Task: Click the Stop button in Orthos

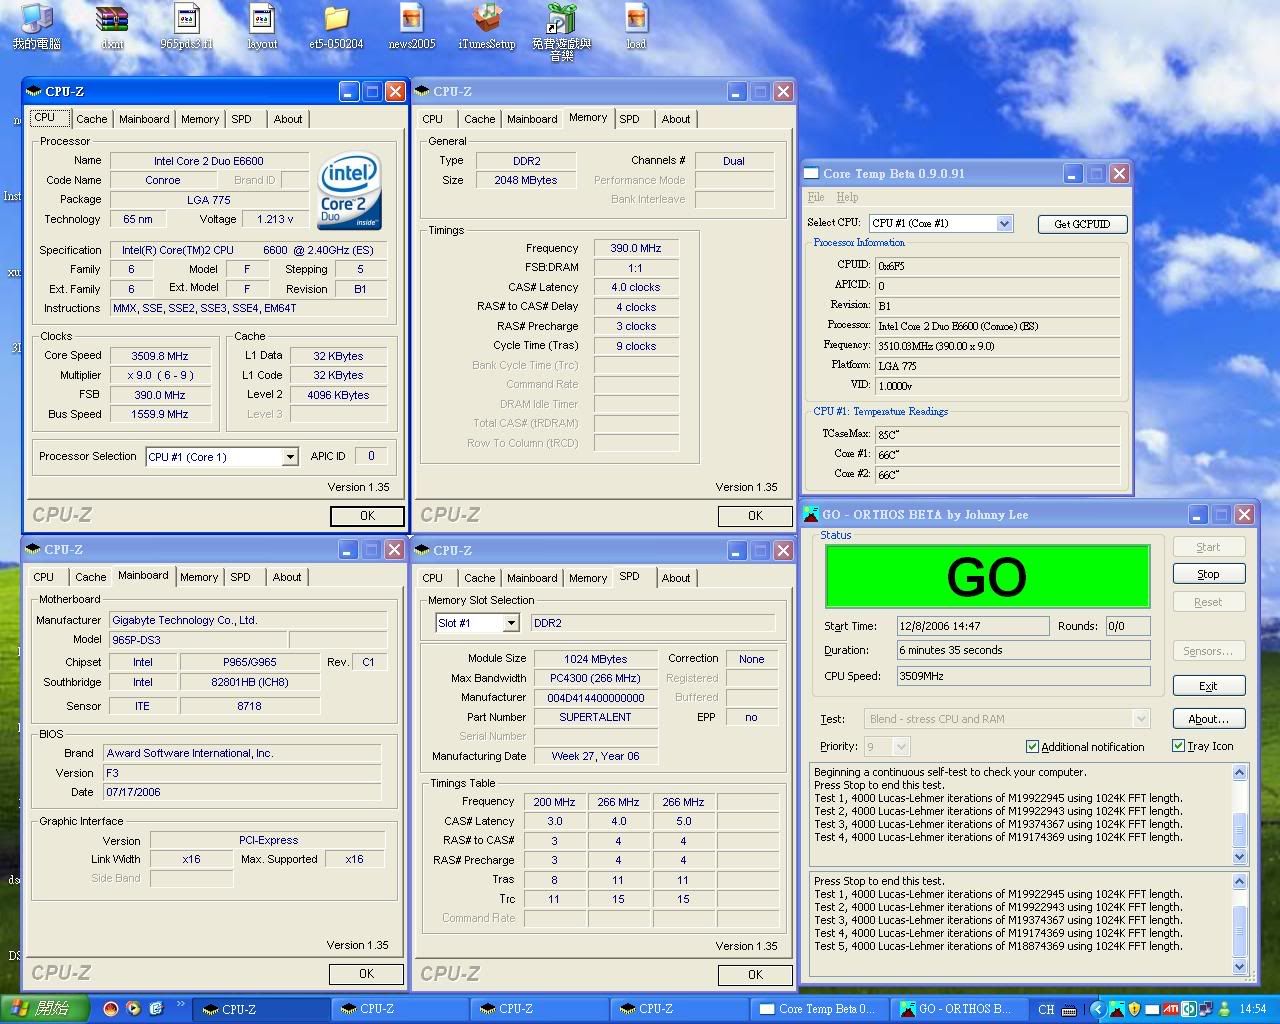Action: (1208, 574)
